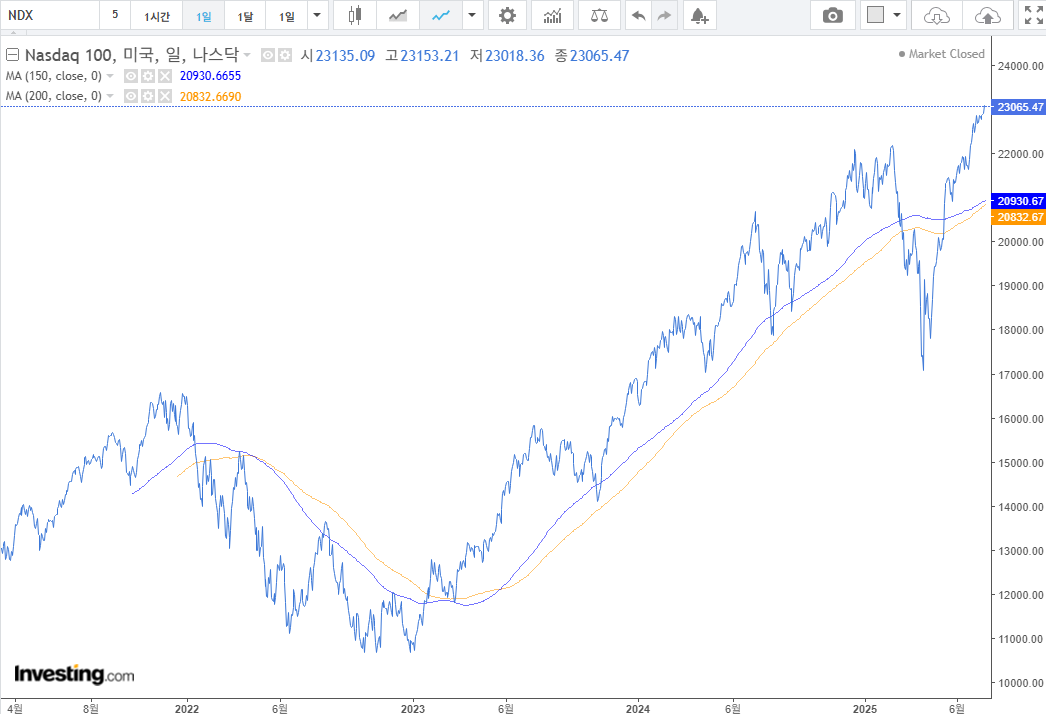
Task: Open MA 150 settings gear
Action: 147,76
